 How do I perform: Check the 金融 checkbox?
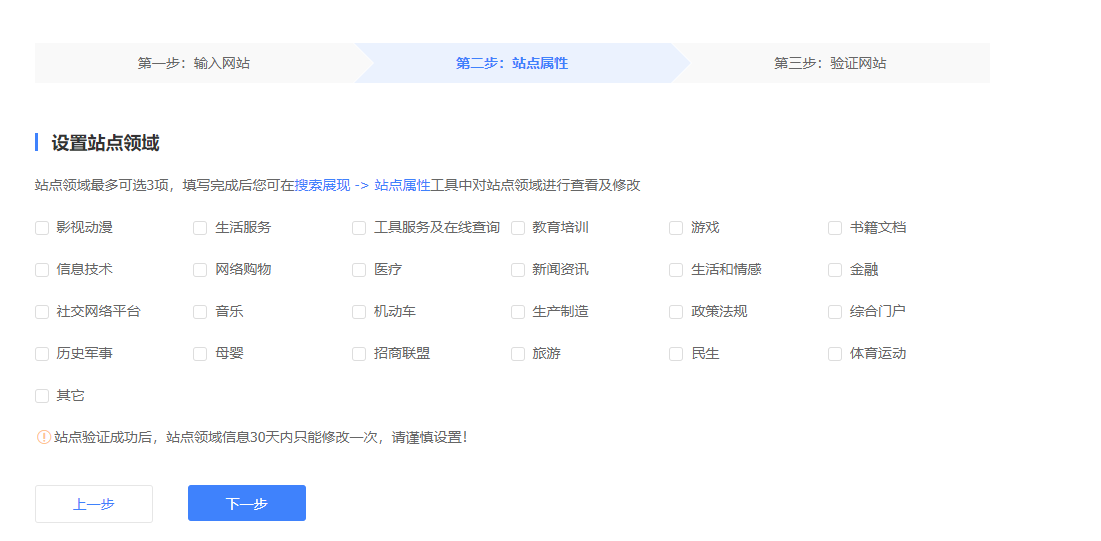tap(835, 270)
